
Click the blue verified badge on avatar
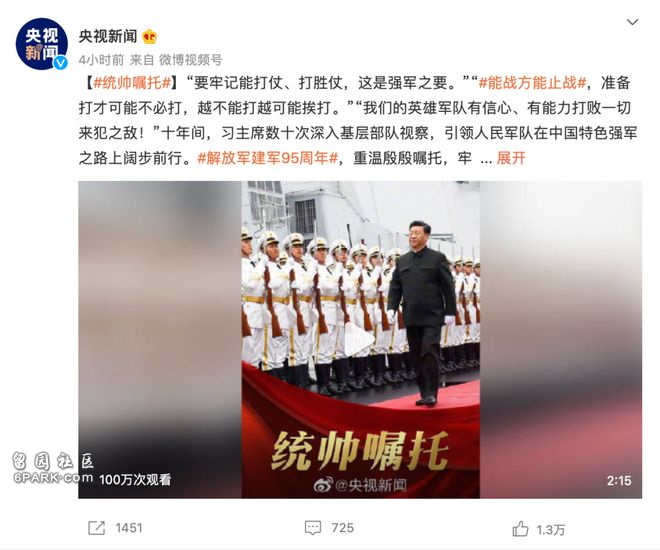point(61,63)
